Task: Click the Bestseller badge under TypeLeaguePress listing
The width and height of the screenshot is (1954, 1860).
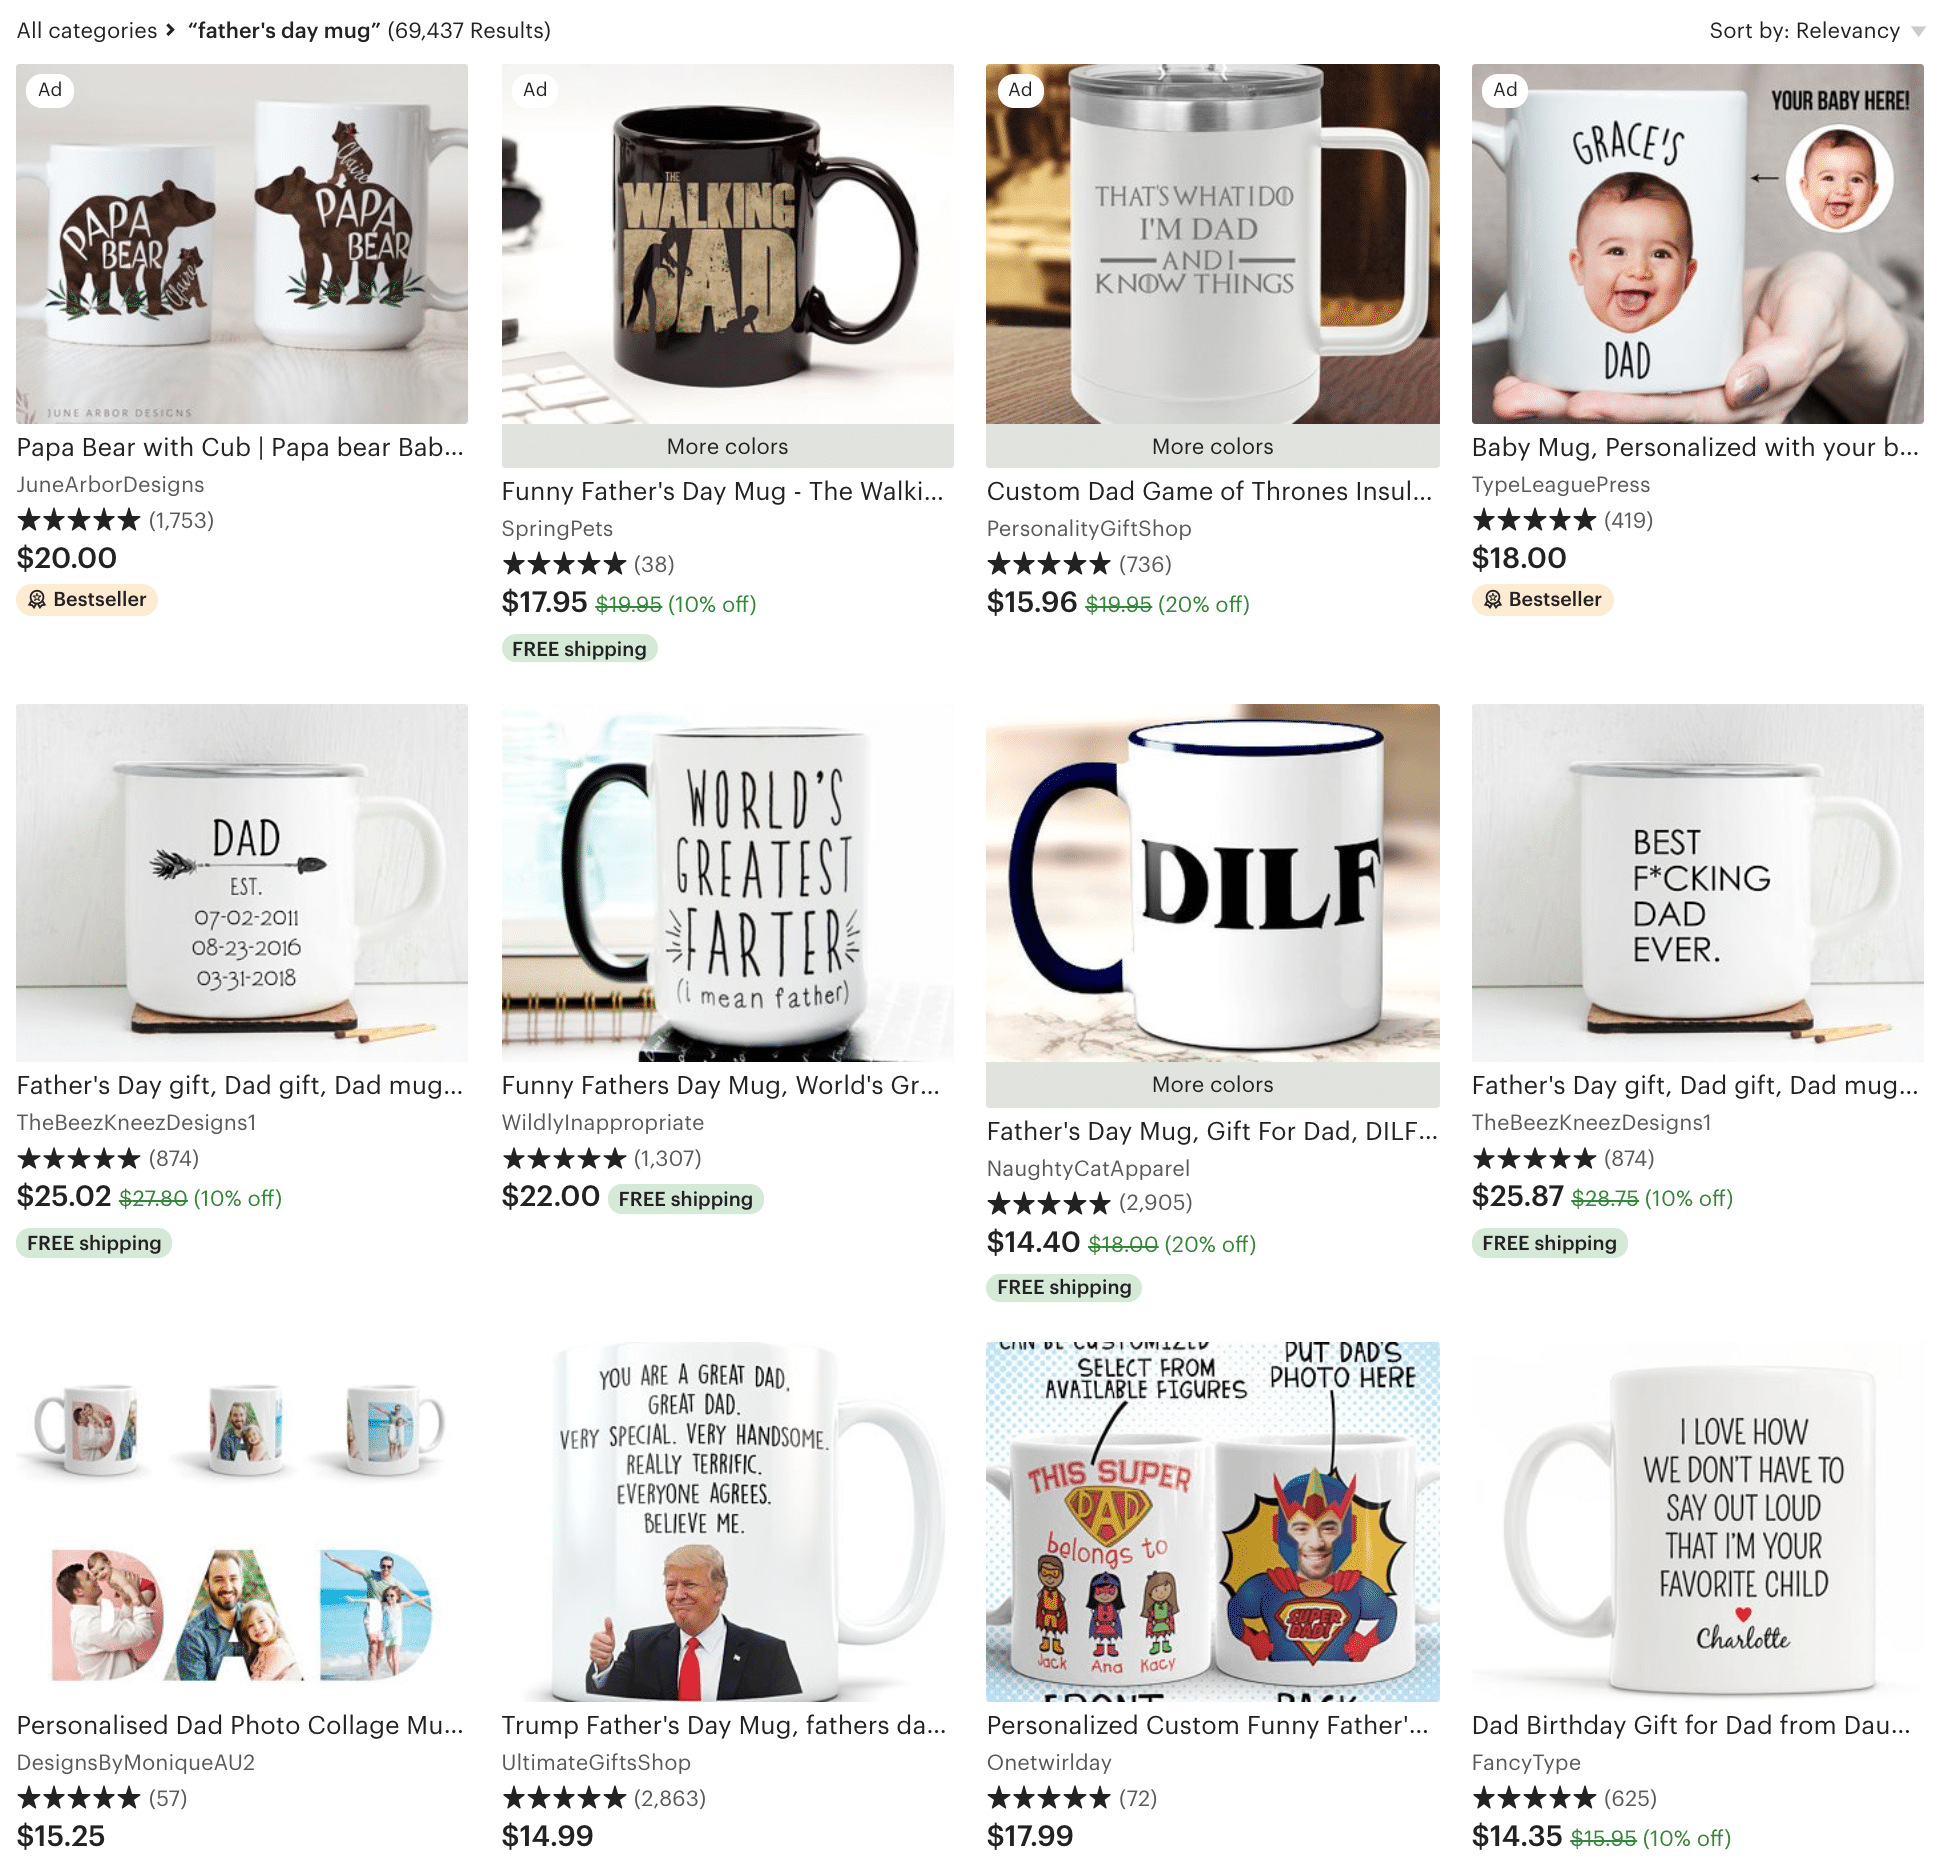Action: pos(1542,599)
